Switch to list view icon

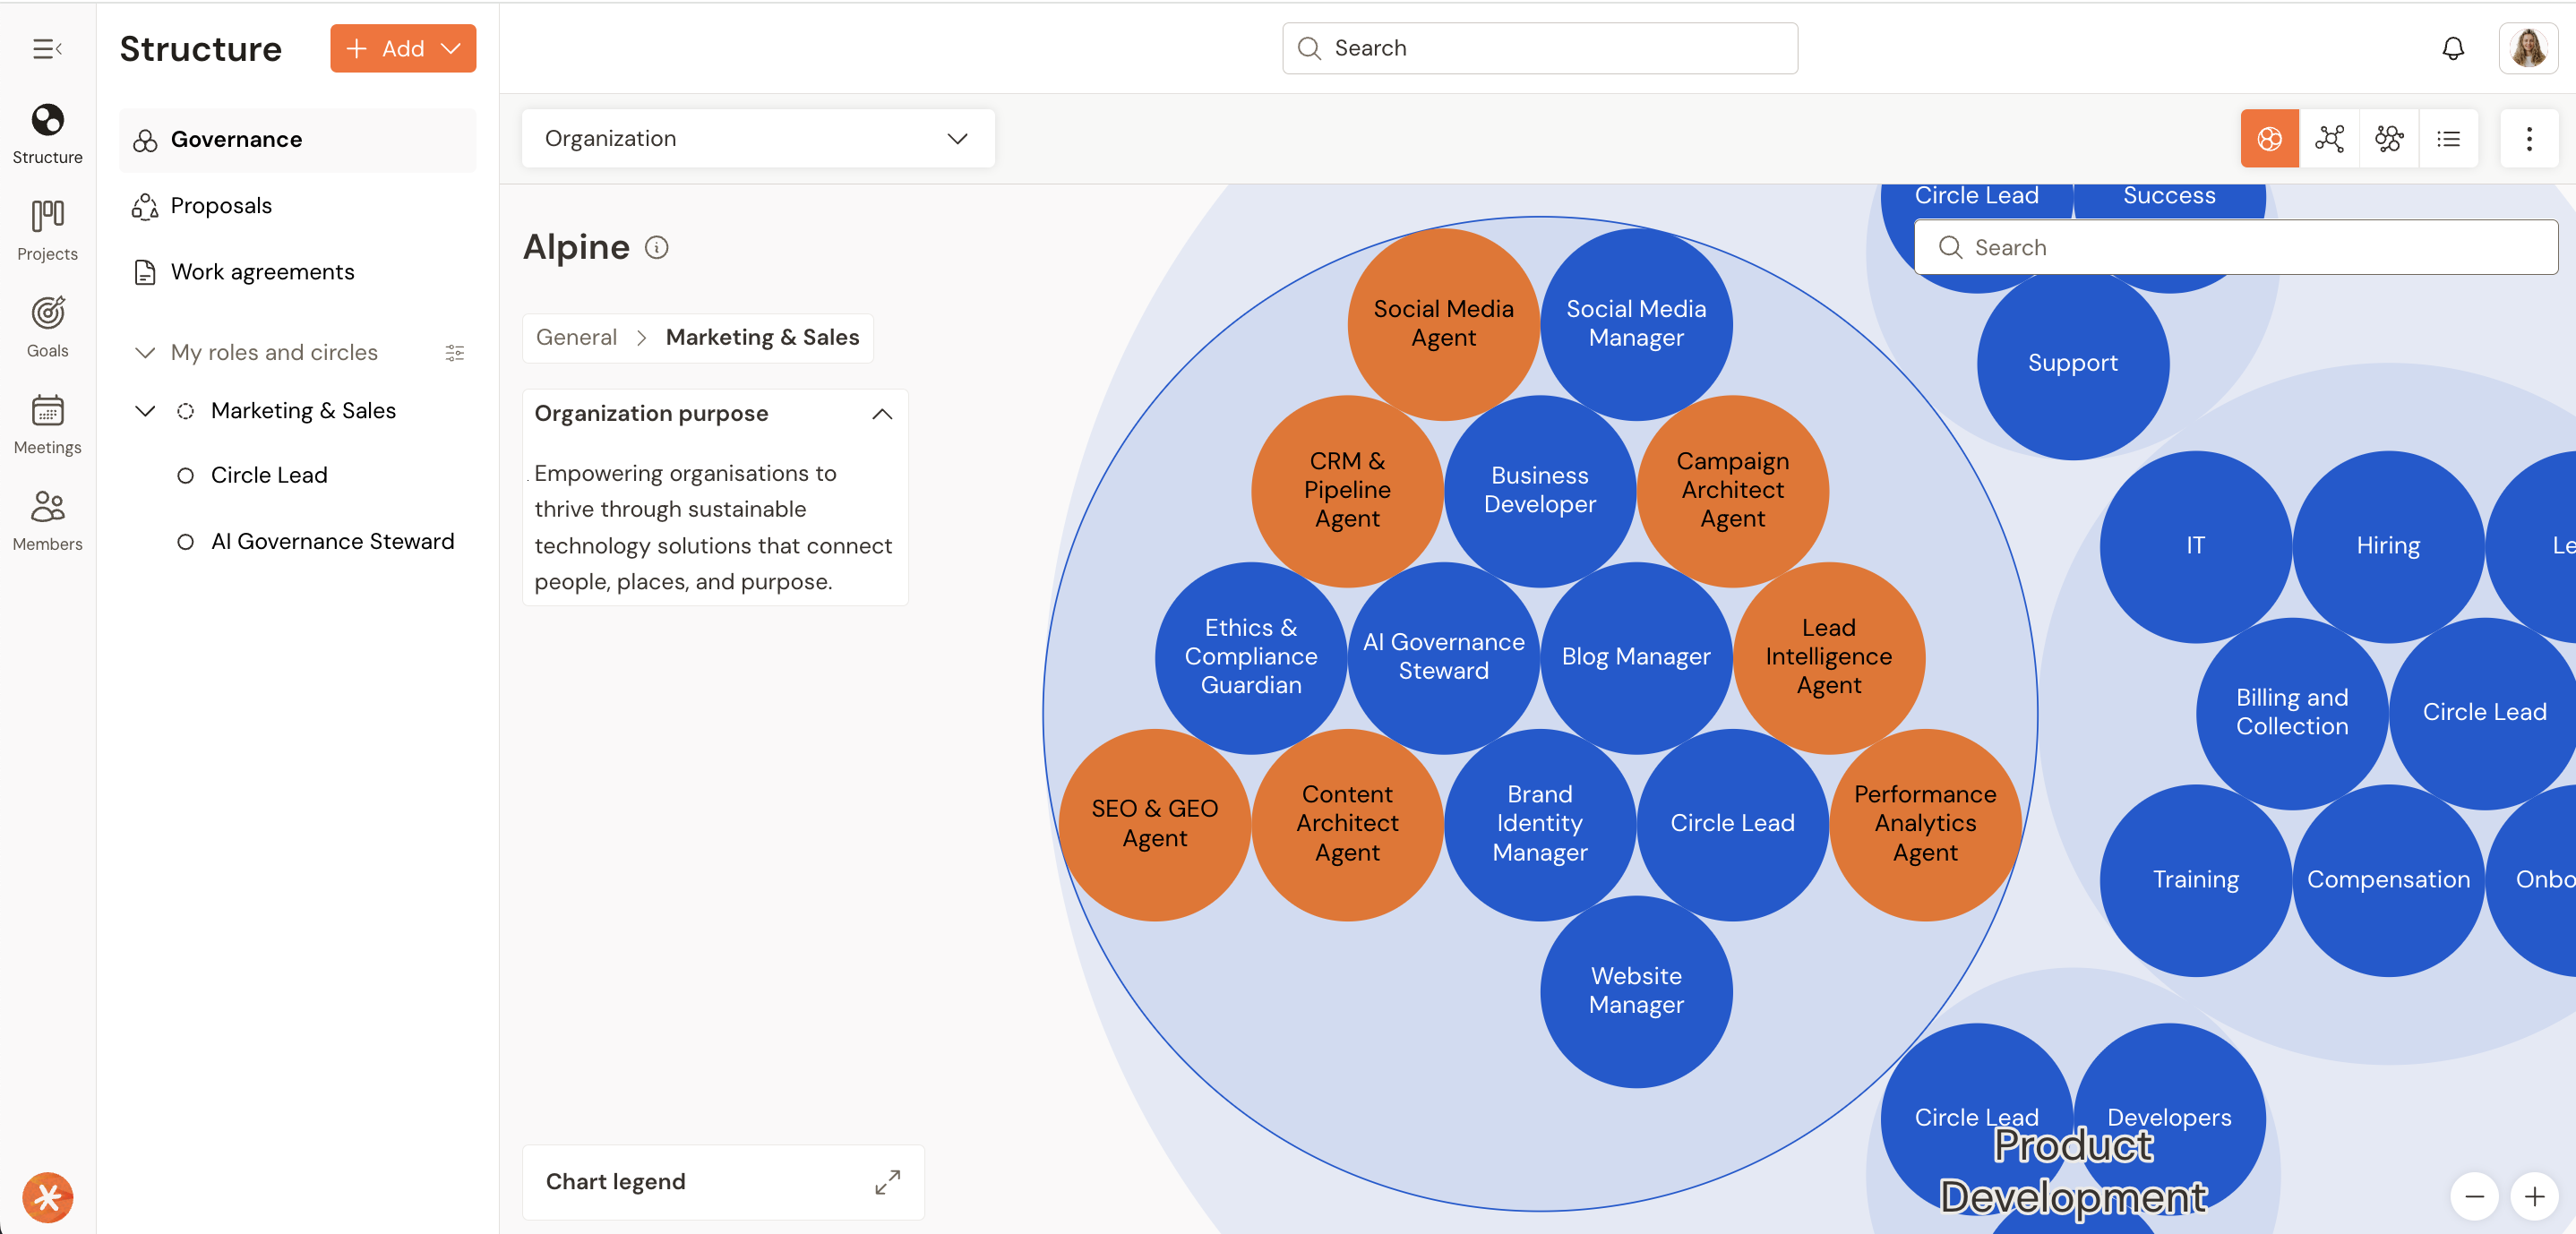[x=2448, y=139]
